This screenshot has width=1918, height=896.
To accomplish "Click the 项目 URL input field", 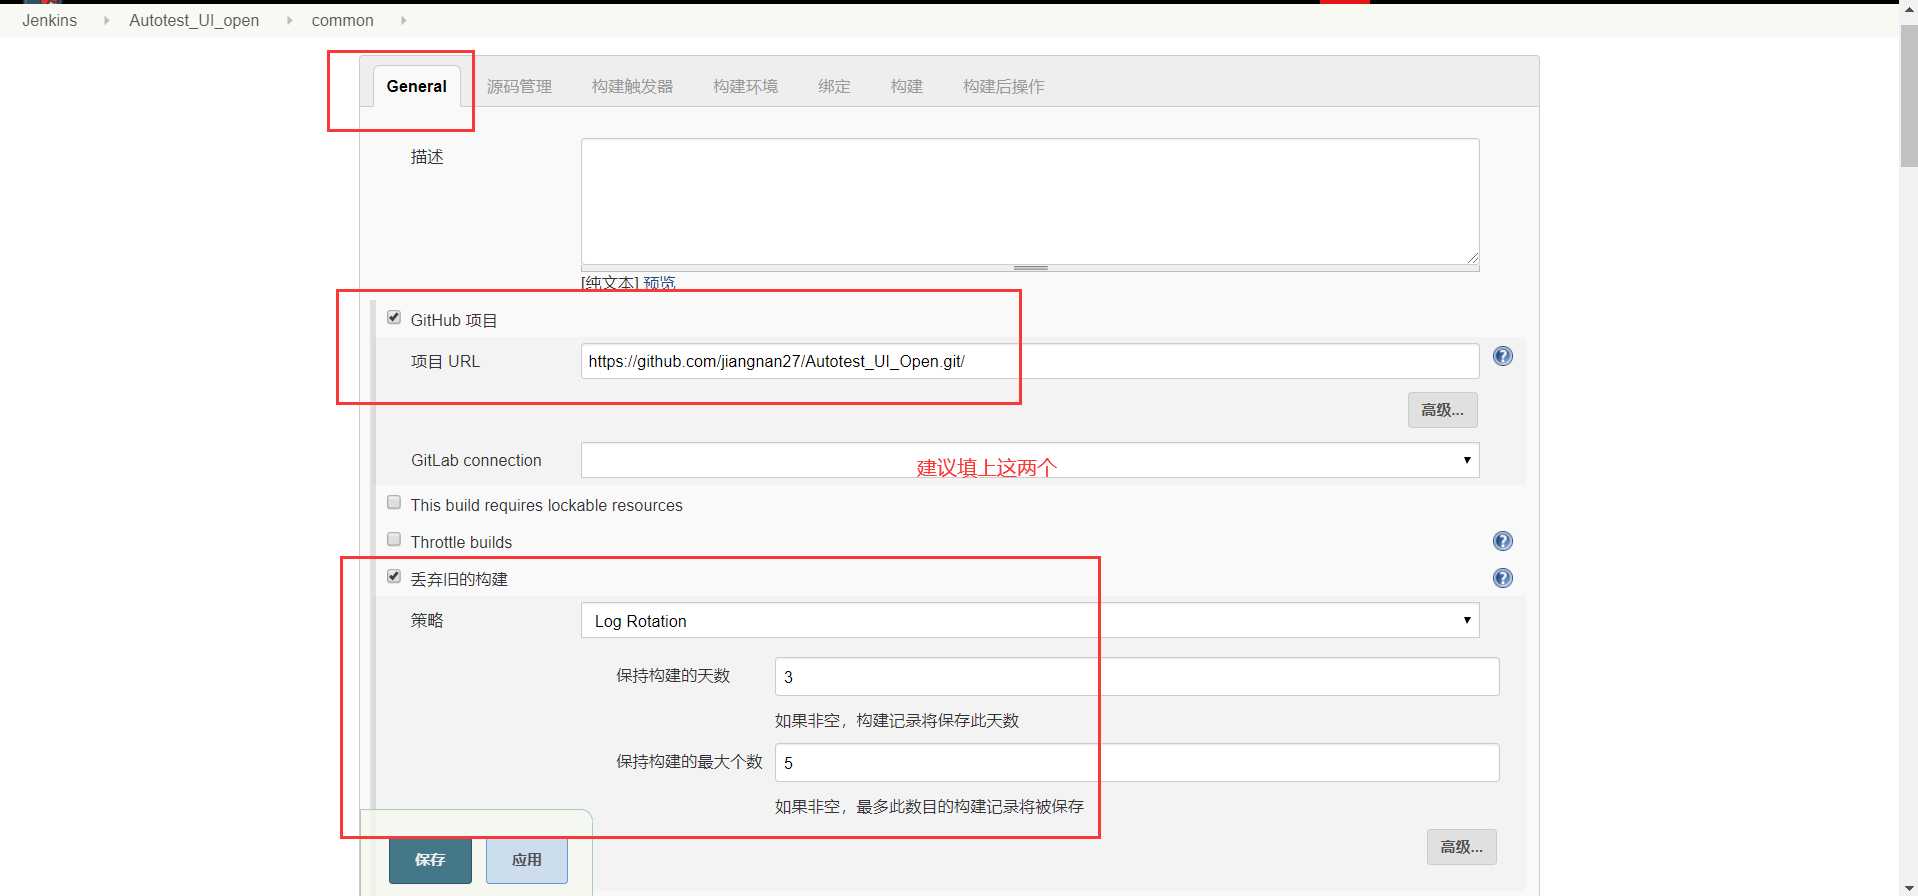I will coord(1030,361).
